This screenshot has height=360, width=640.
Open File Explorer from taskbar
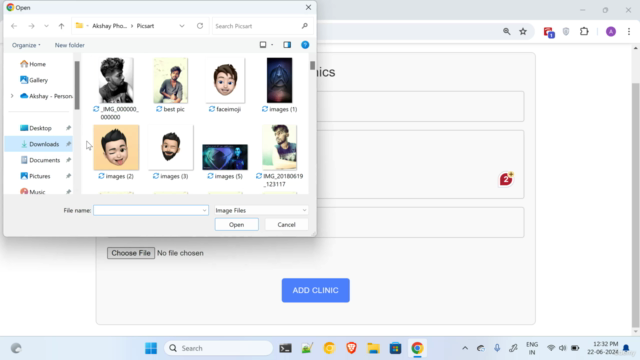pos(373,348)
